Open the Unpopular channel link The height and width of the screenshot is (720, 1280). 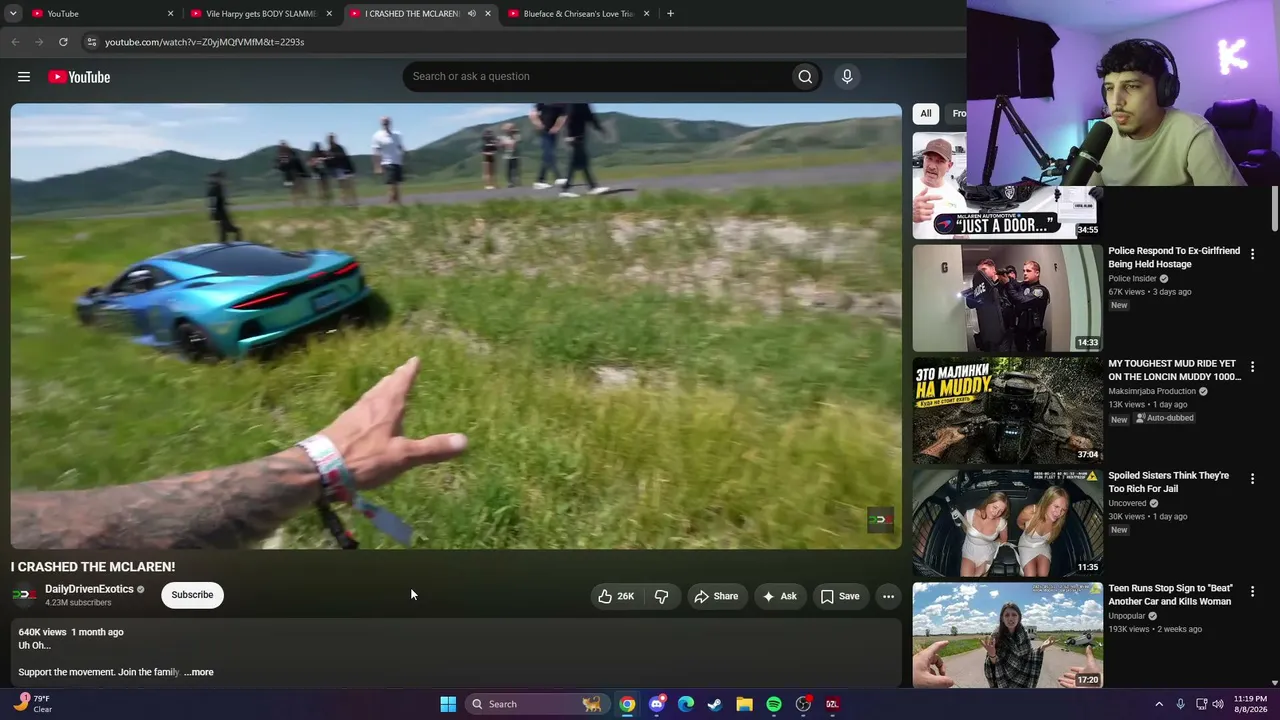[1126, 616]
